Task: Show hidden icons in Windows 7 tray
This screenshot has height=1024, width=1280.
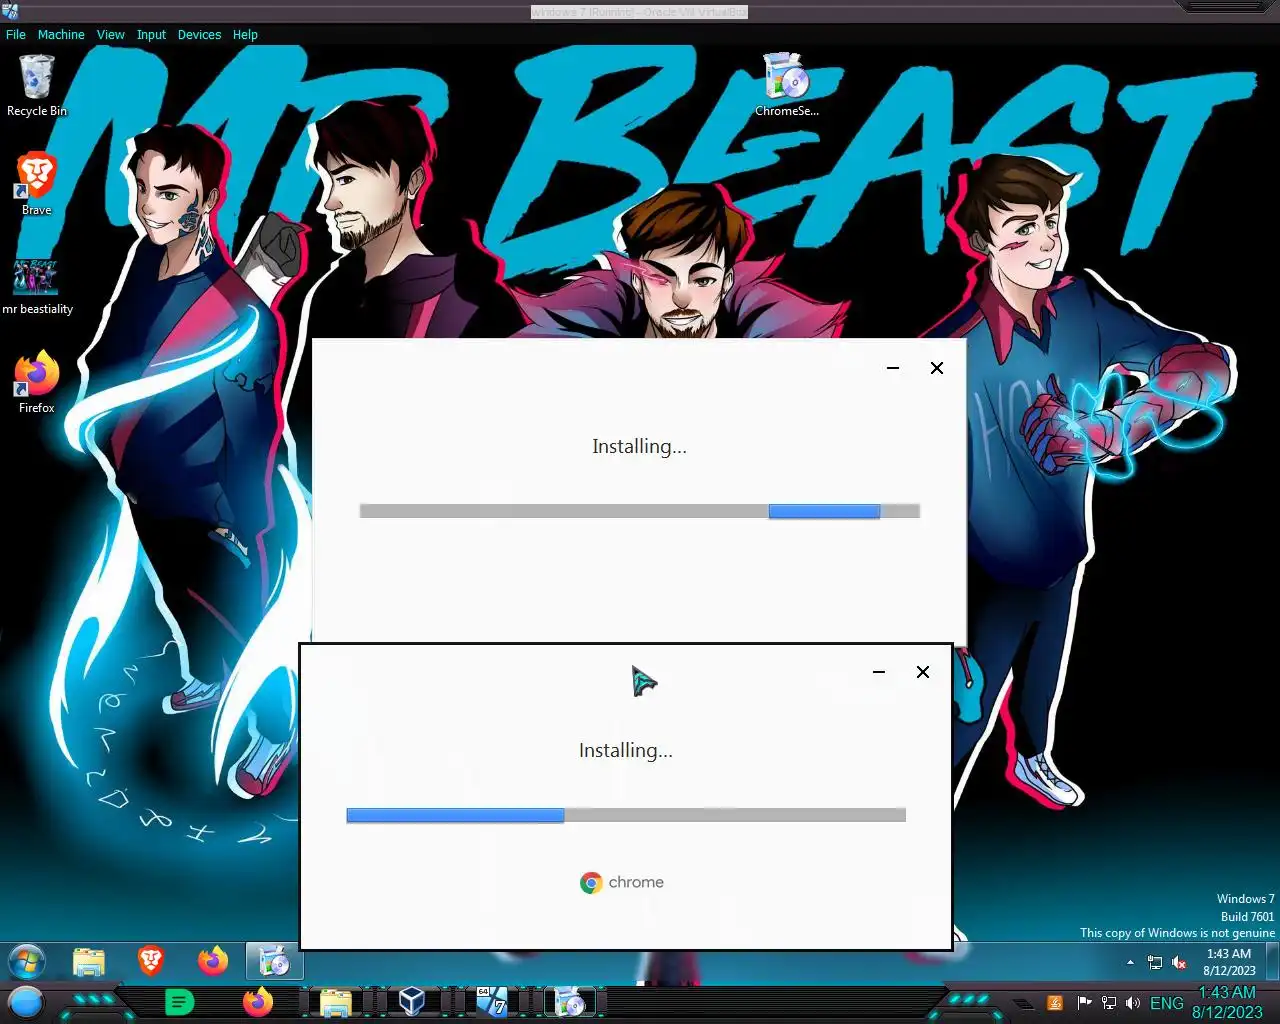Action: point(1130,962)
